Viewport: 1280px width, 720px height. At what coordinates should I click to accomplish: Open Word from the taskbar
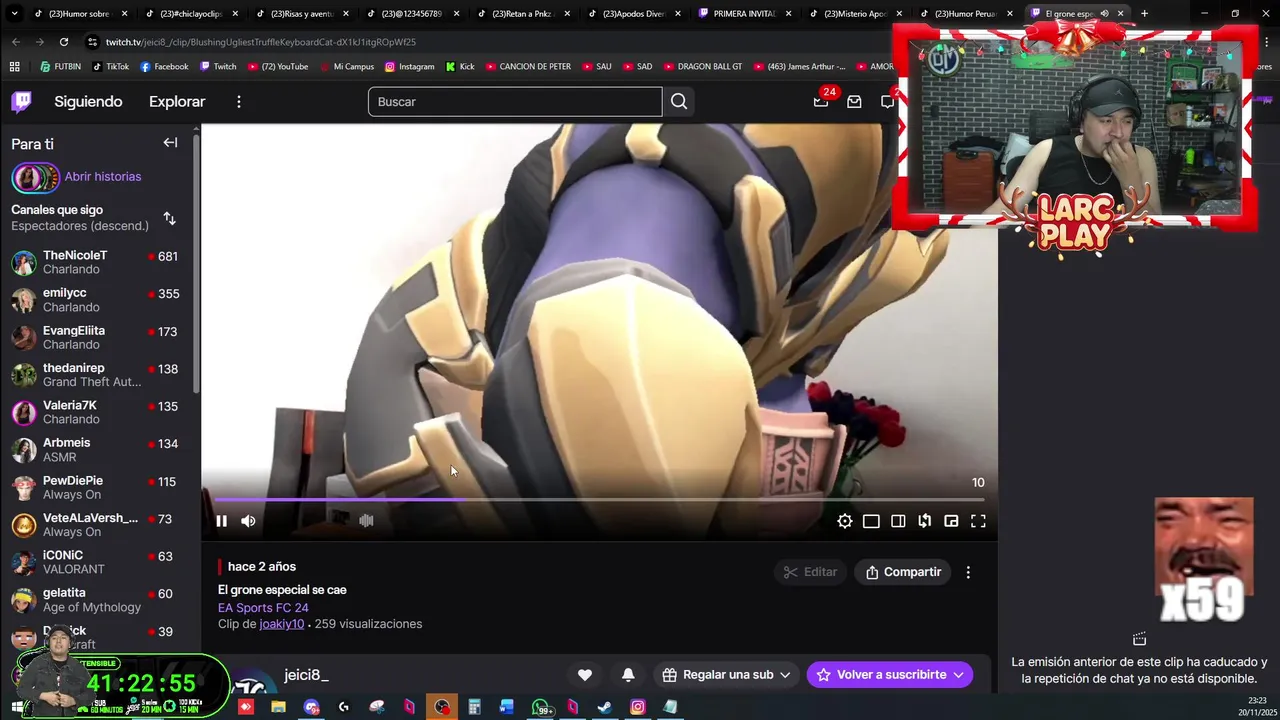click(507, 707)
